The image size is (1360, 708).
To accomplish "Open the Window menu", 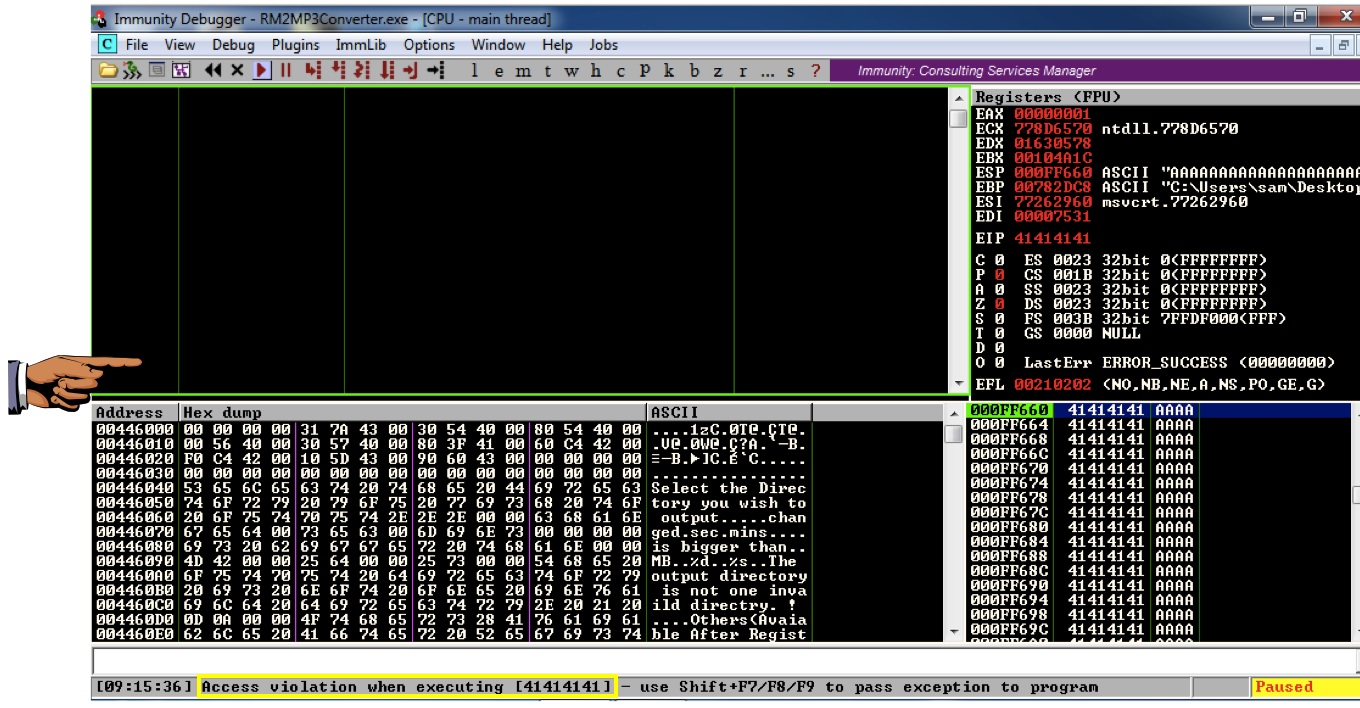I will point(498,45).
